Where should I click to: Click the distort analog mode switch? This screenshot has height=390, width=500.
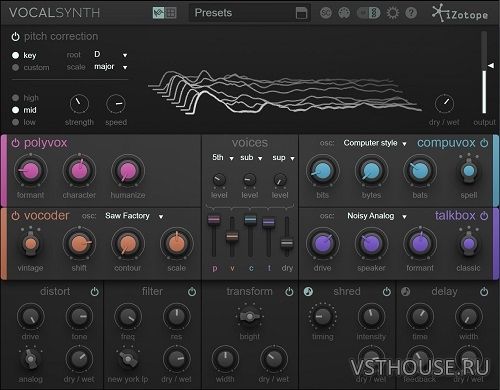pyautogui.click(x=30, y=359)
